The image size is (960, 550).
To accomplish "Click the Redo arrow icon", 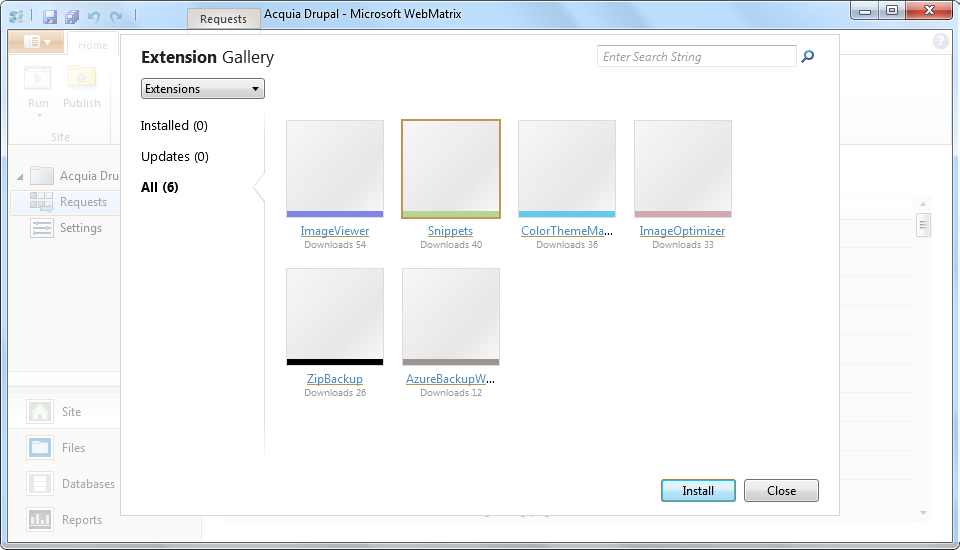I will (116, 17).
